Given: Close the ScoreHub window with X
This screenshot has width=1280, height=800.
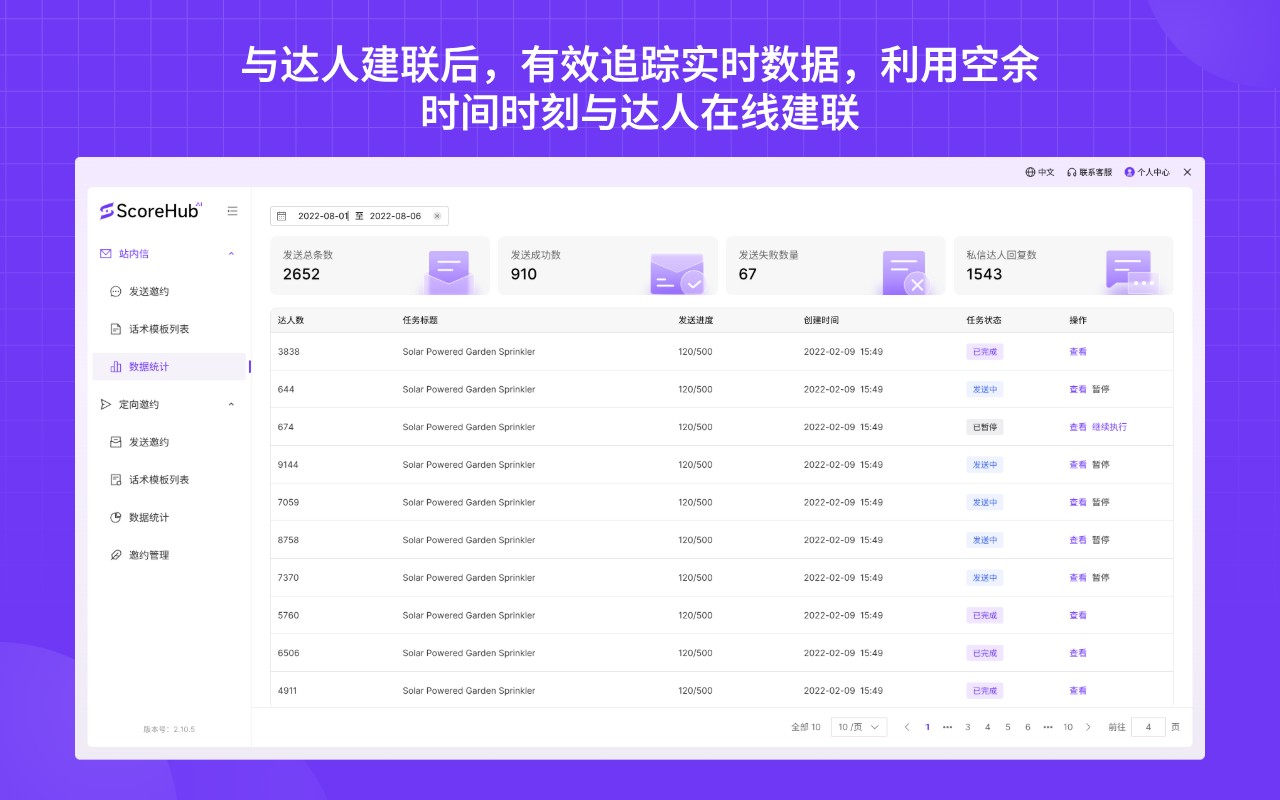Looking at the screenshot, I should tap(1187, 172).
